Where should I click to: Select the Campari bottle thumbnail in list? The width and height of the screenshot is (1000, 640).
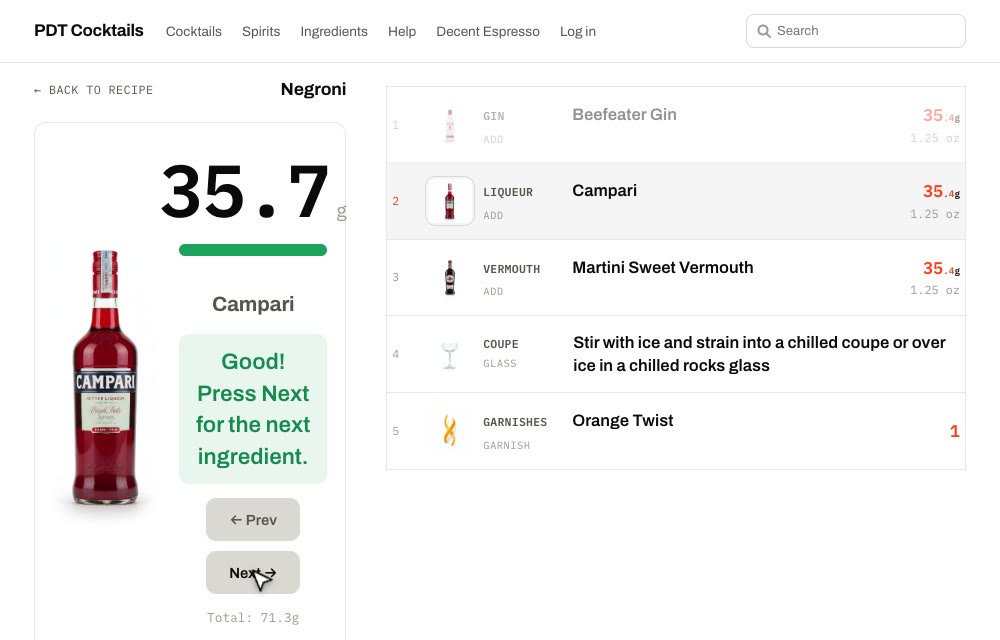point(450,201)
